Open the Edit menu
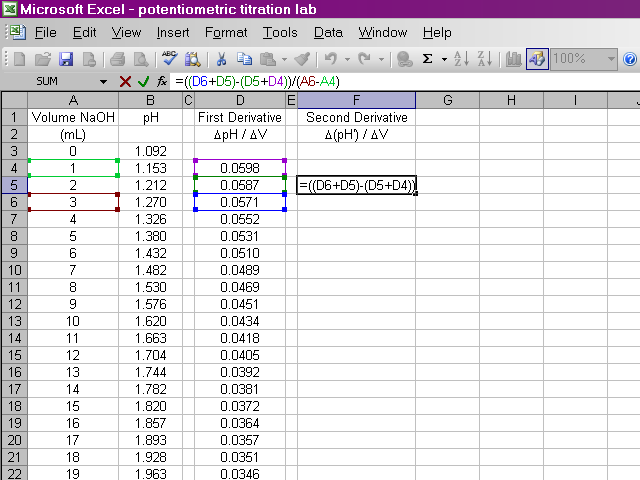Screen dimensions: 640x480 tap(84, 33)
